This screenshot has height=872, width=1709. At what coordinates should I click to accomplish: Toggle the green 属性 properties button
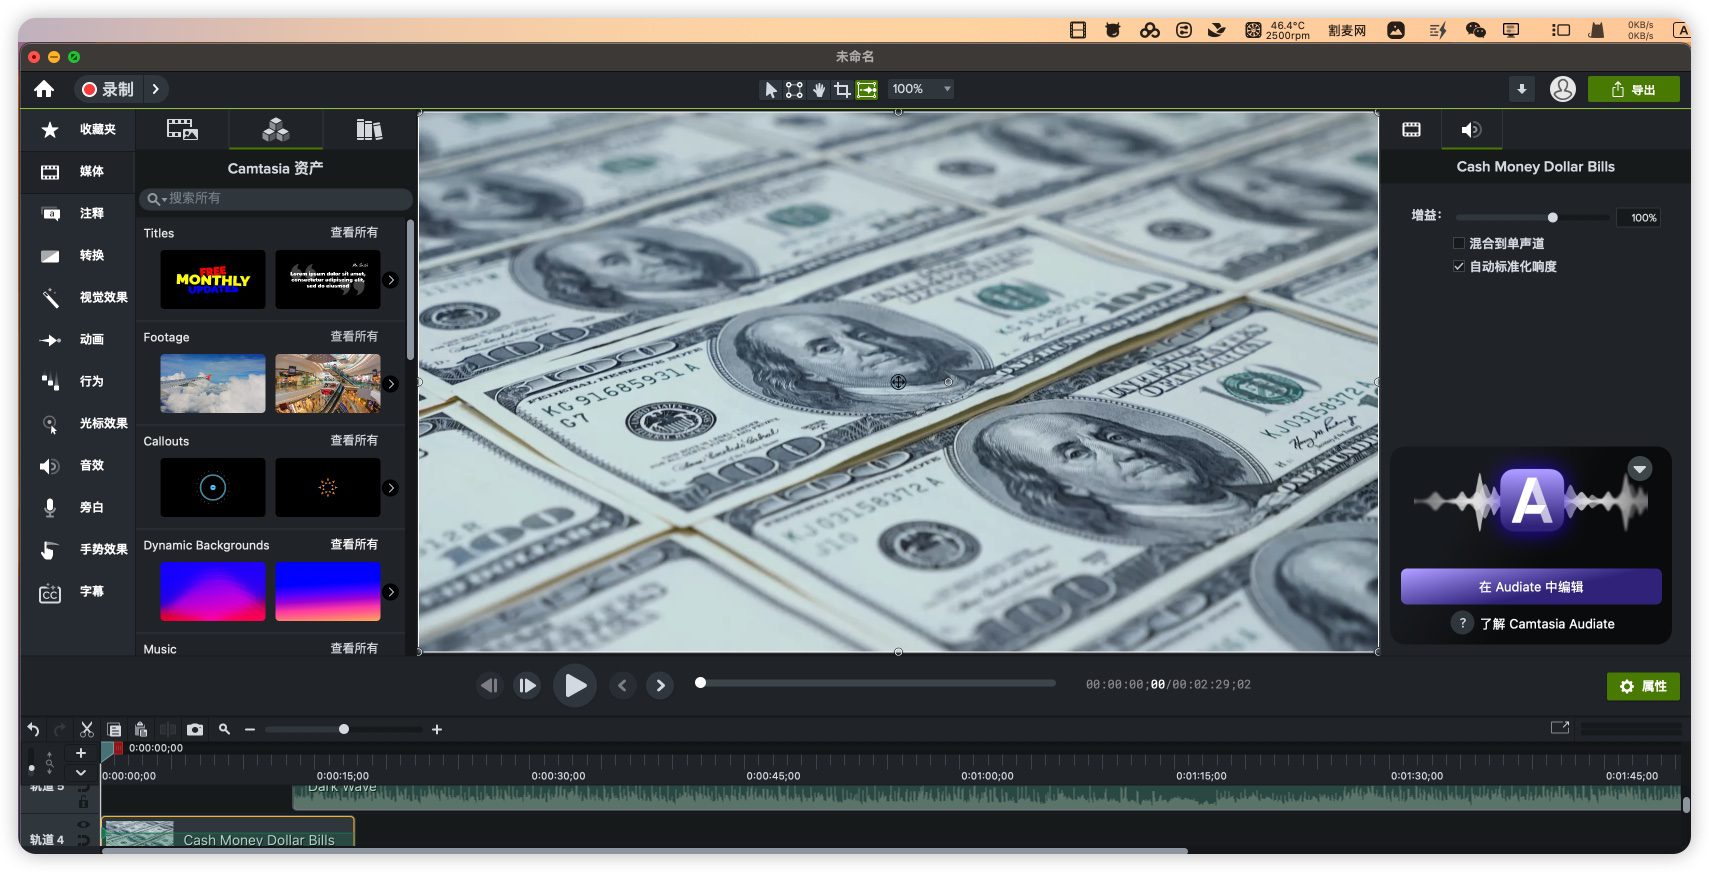[x=1642, y=686]
